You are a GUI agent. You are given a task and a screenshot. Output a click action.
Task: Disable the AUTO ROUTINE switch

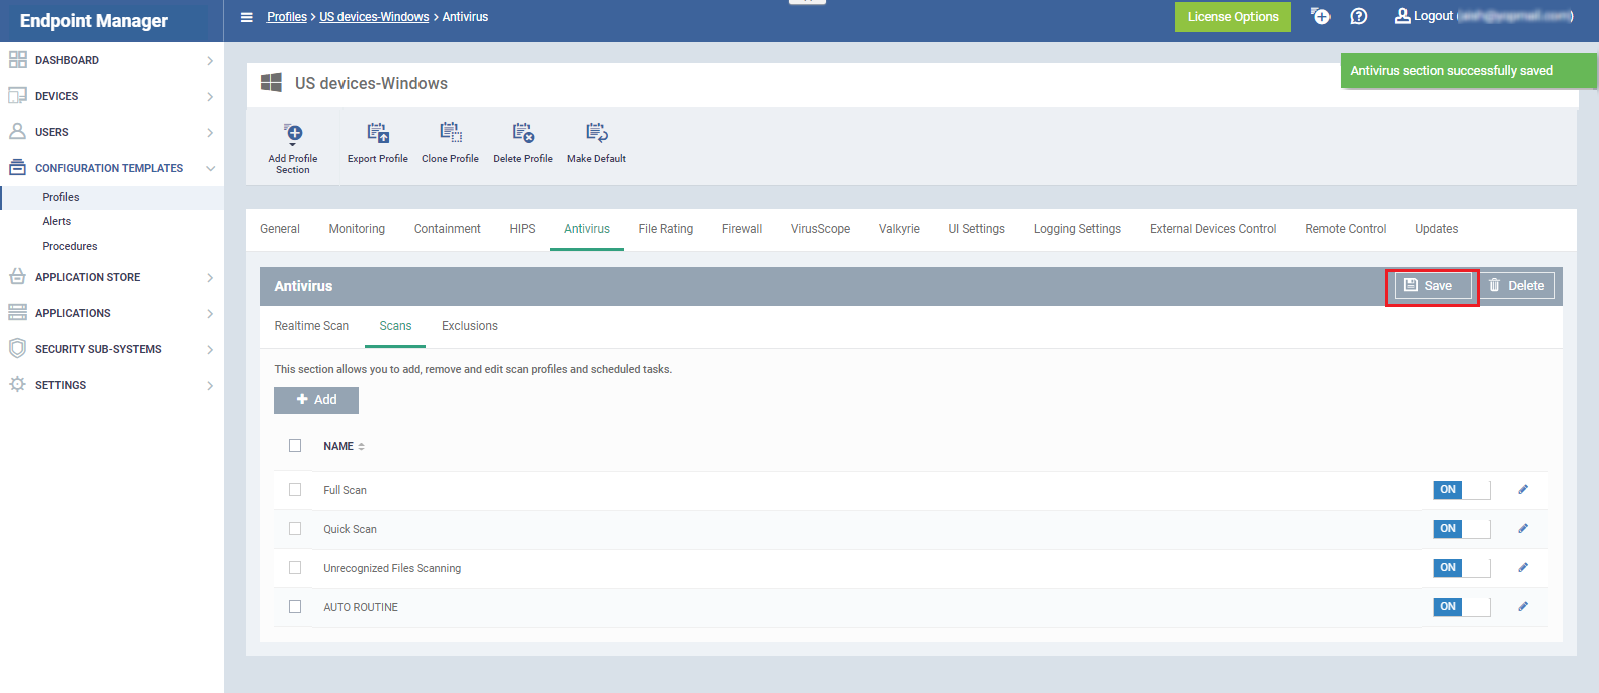pyautogui.click(x=1462, y=607)
